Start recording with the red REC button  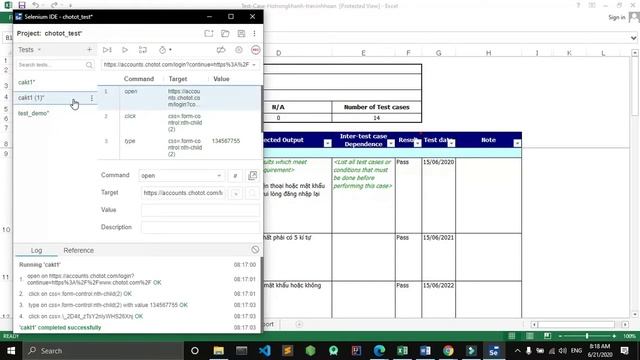point(256,50)
